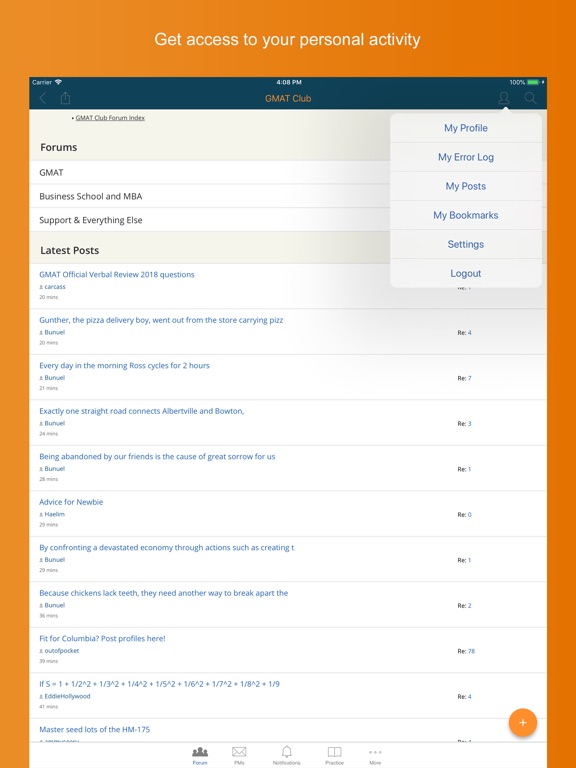Viewport: 576px width, 768px height.
Task: Click the Wi-Fi icon next to Carrier
Action: coord(59,82)
